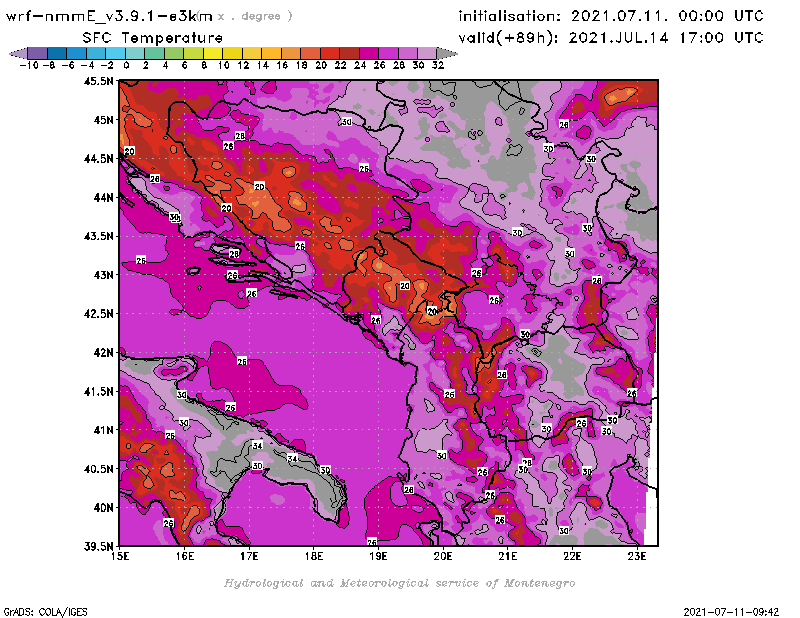
Task: Click the 42.5N latitude axis label
Action: tap(99, 314)
